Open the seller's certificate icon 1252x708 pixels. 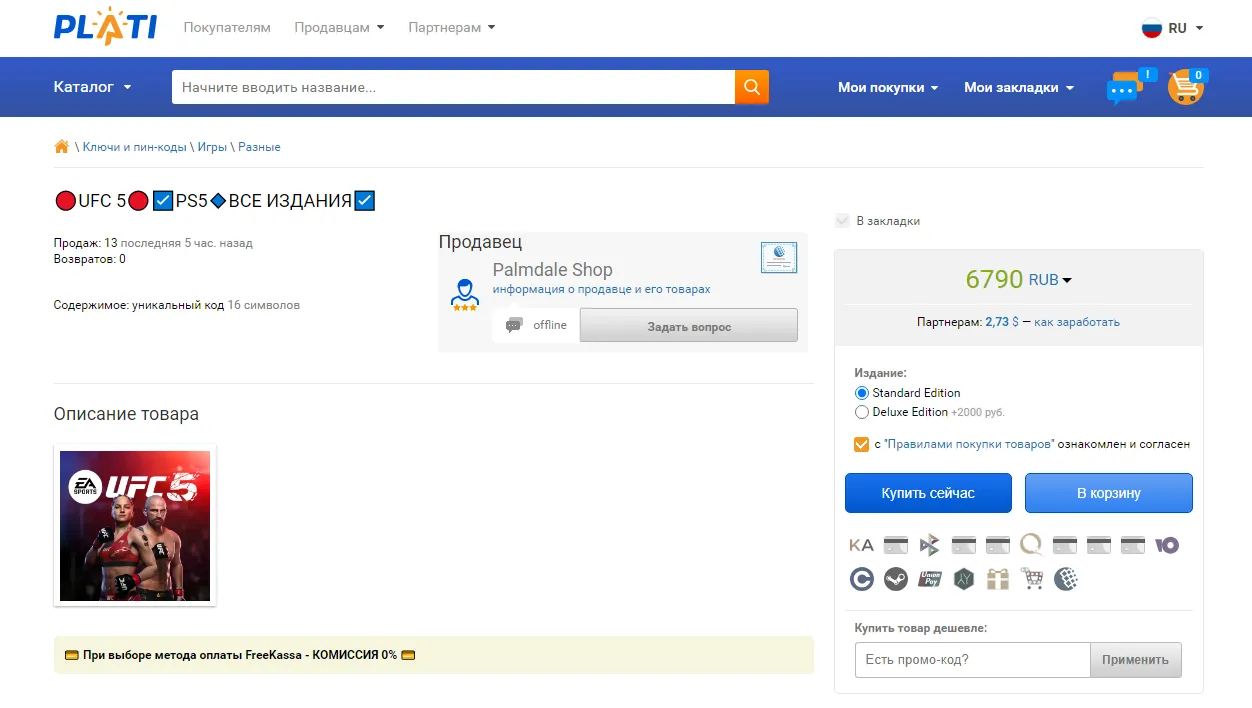(x=779, y=258)
